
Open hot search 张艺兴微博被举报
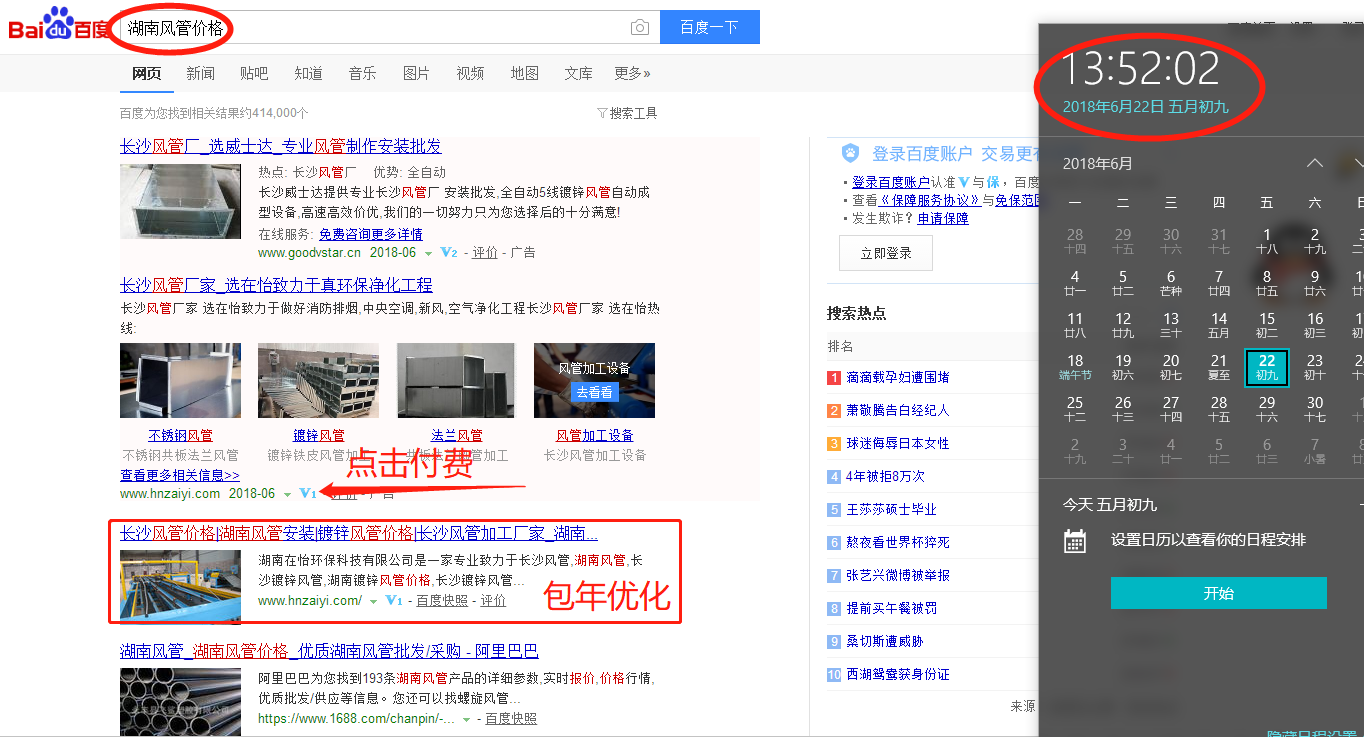898,576
